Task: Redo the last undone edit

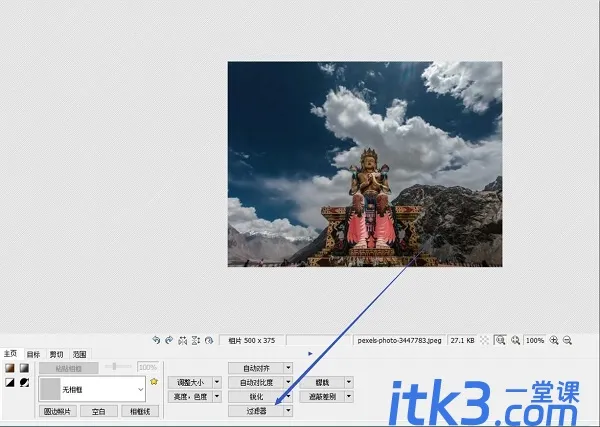Action: 169,340
